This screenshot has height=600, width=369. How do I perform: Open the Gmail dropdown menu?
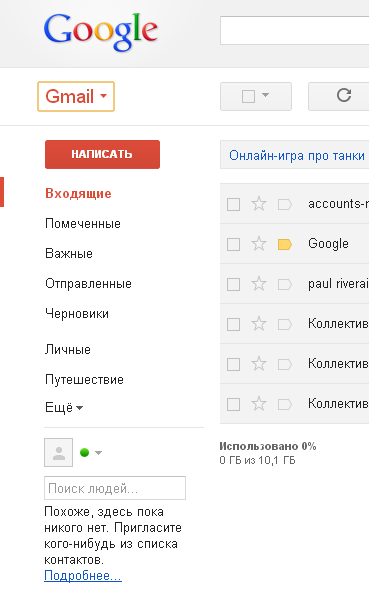pos(76,96)
